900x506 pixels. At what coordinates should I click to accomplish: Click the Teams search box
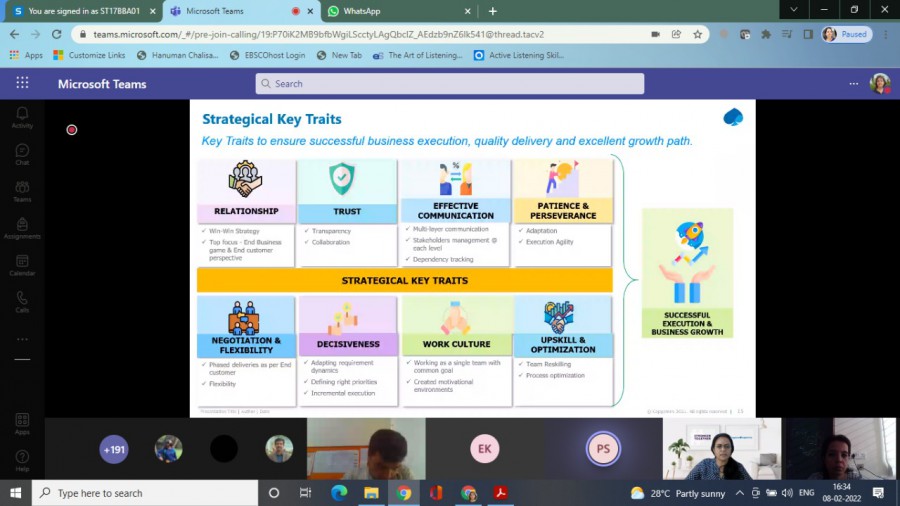point(450,84)
